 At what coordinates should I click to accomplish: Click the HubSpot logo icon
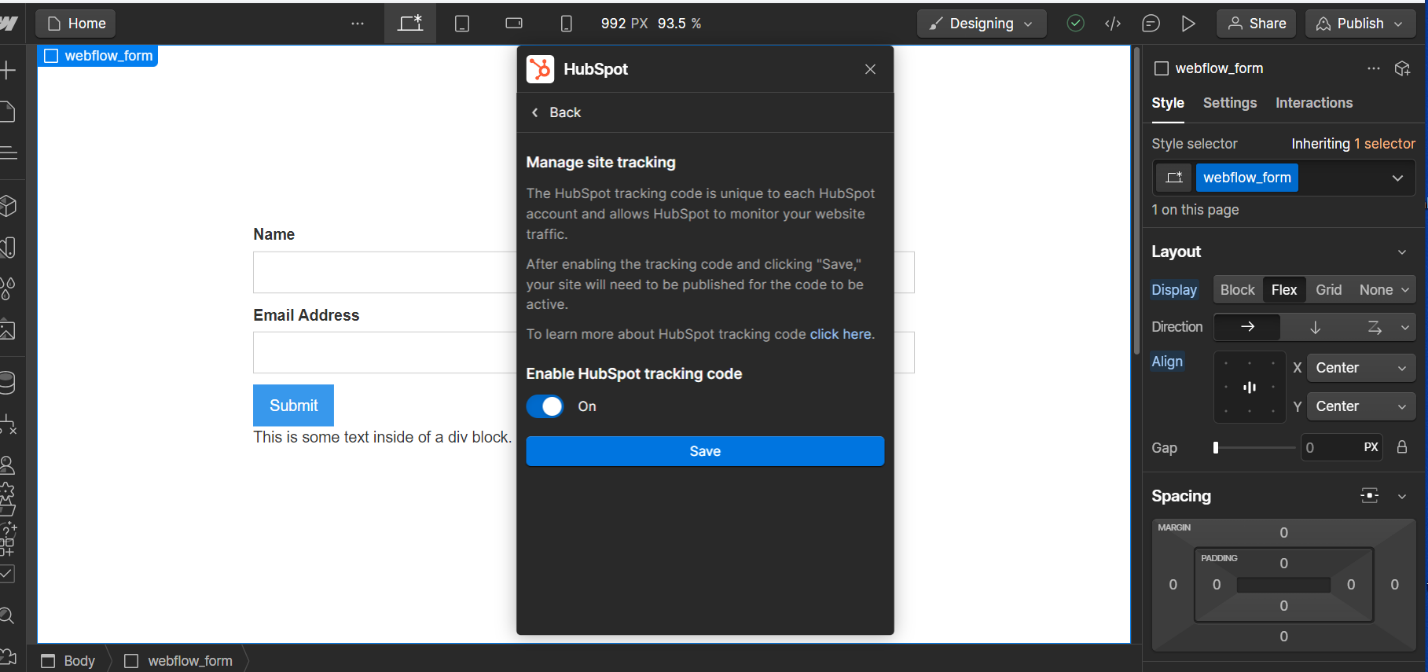(x=540, y=69)
